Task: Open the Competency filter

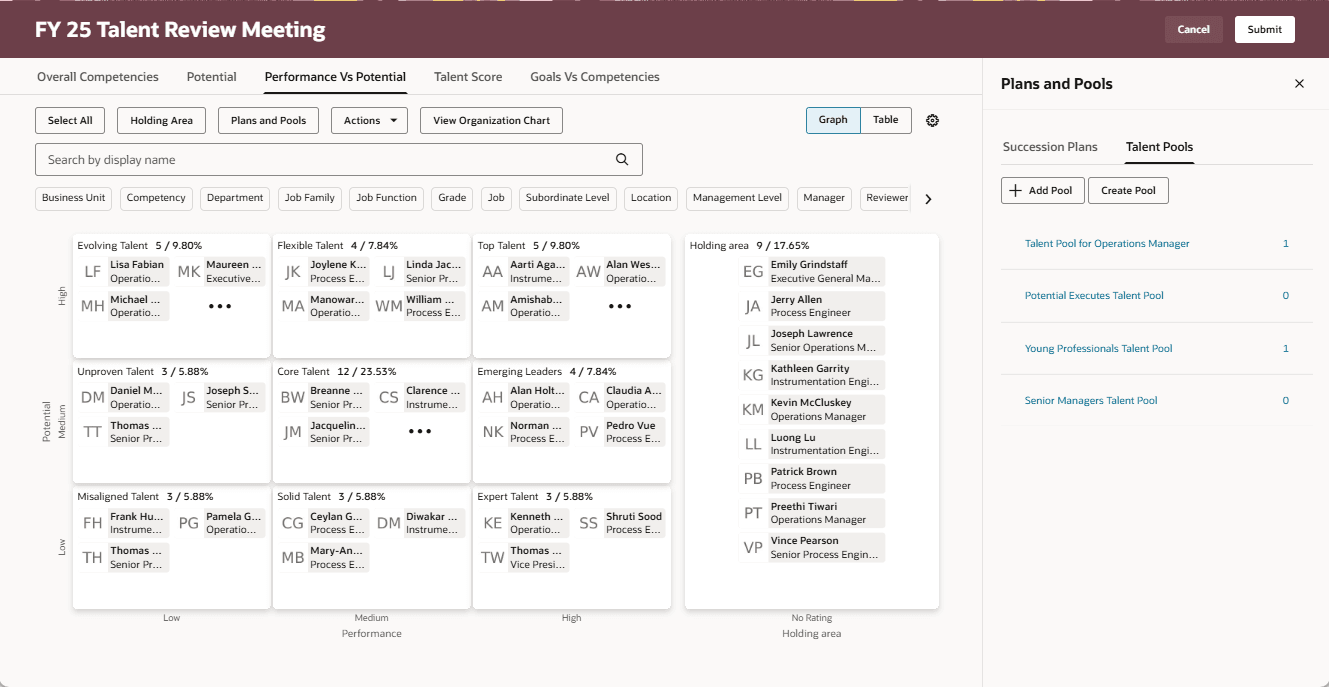Action: coord(156,198)
